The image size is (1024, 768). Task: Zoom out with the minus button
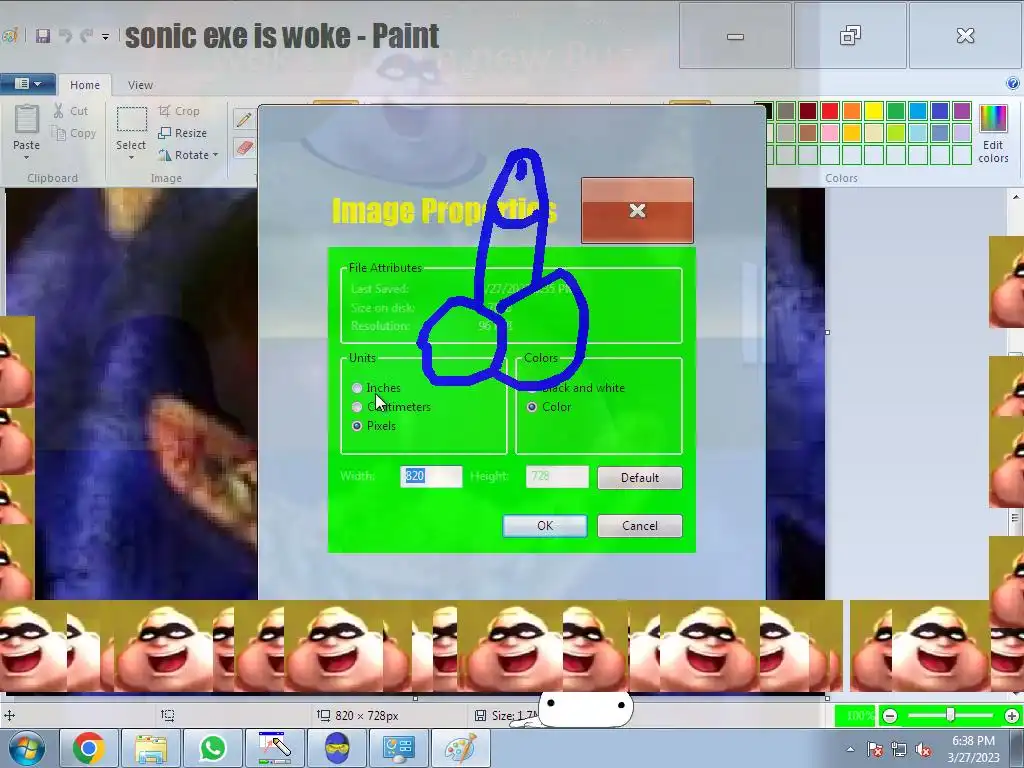point(889,716)
